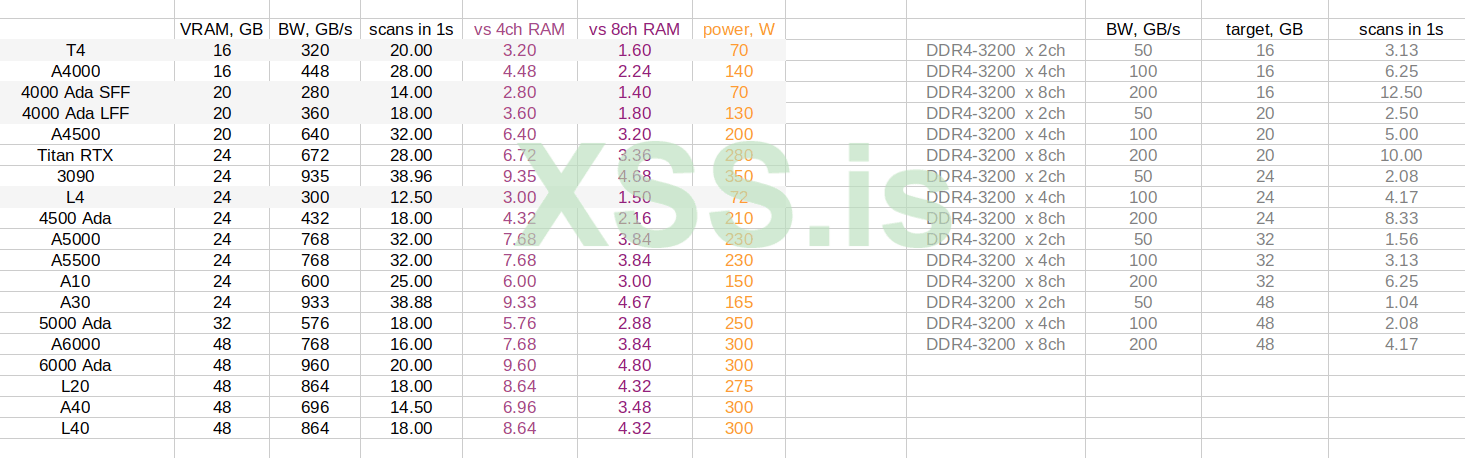Select the 4.67 value in A30 row
Screen dimensions: 1465x458
[x=635, y=302]
